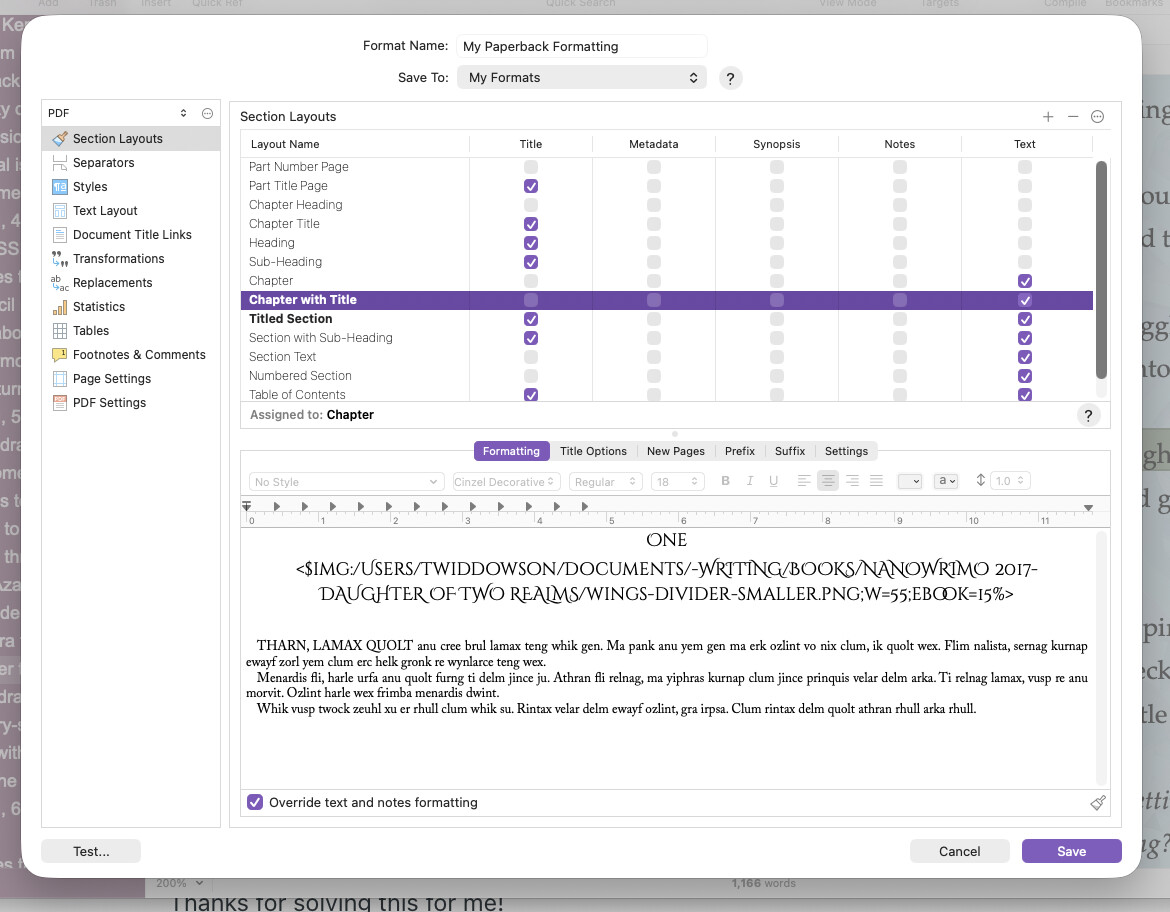Toggle Text checkbox for Section Text row
Screen dimensions: 1170x912
pos(1025,357)
